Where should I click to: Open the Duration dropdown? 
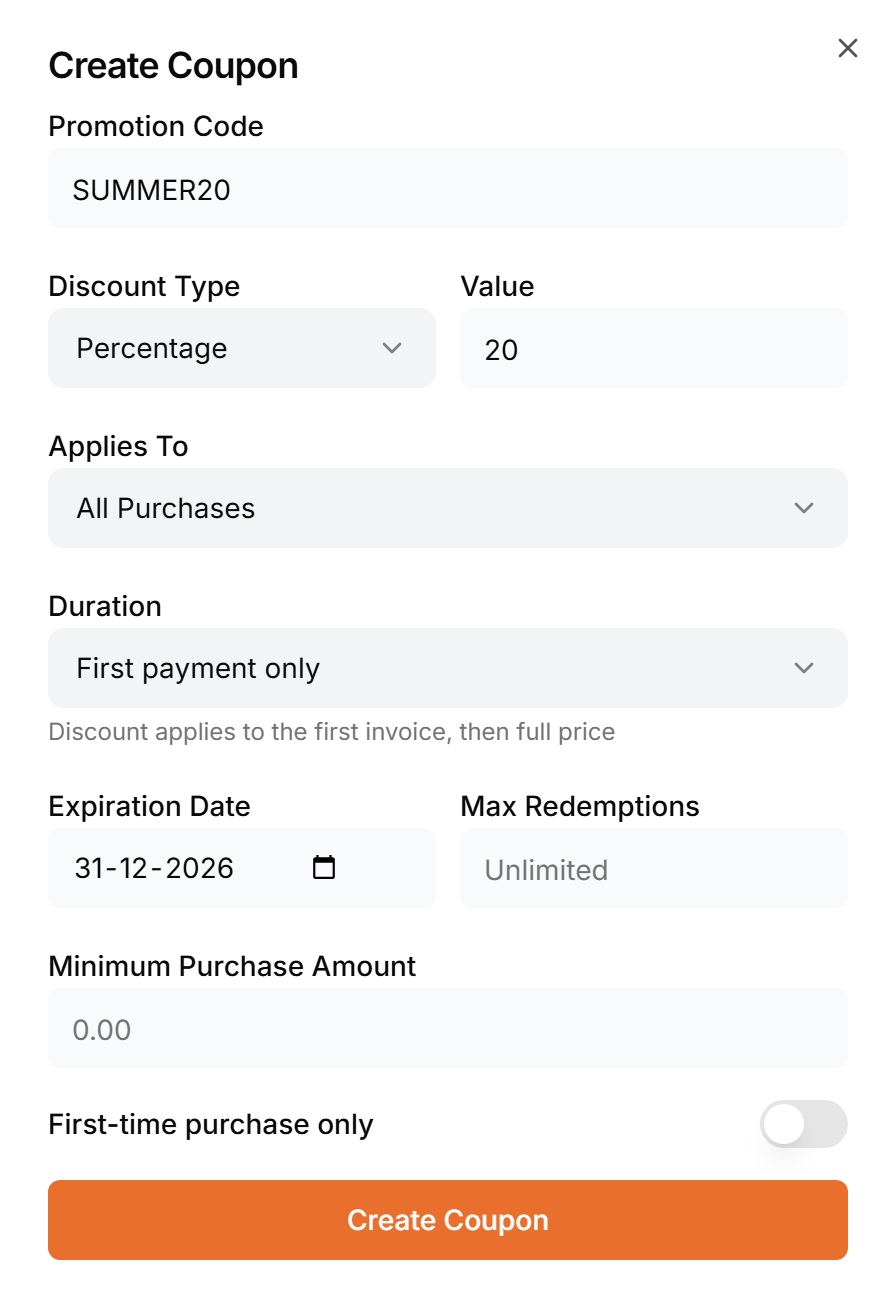[448, 668]
